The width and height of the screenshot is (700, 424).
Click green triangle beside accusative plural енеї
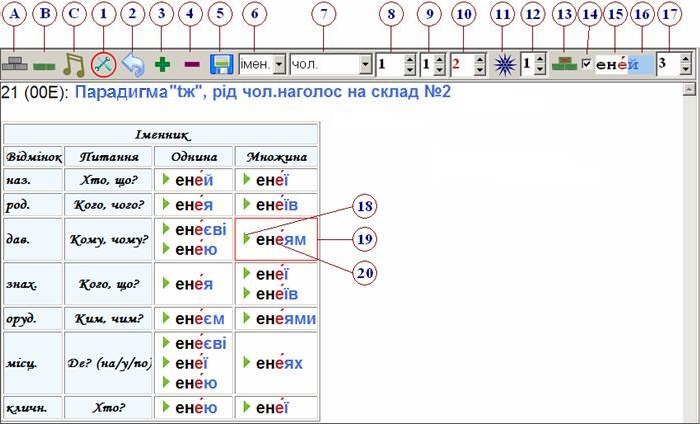tap(247, 274)
